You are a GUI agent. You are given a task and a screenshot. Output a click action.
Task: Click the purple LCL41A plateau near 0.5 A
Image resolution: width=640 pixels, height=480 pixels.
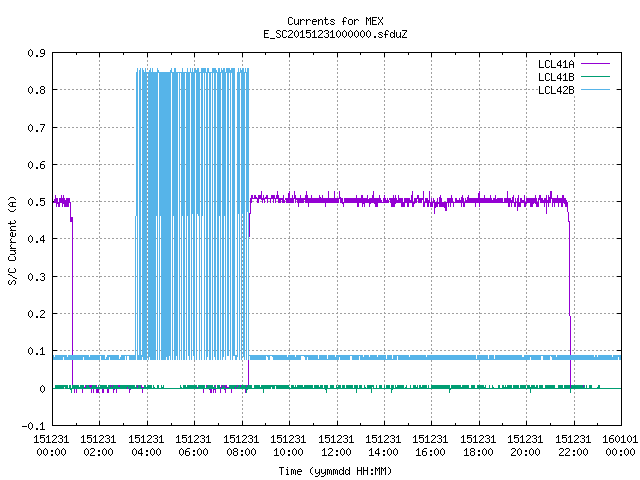click(408, 200)
